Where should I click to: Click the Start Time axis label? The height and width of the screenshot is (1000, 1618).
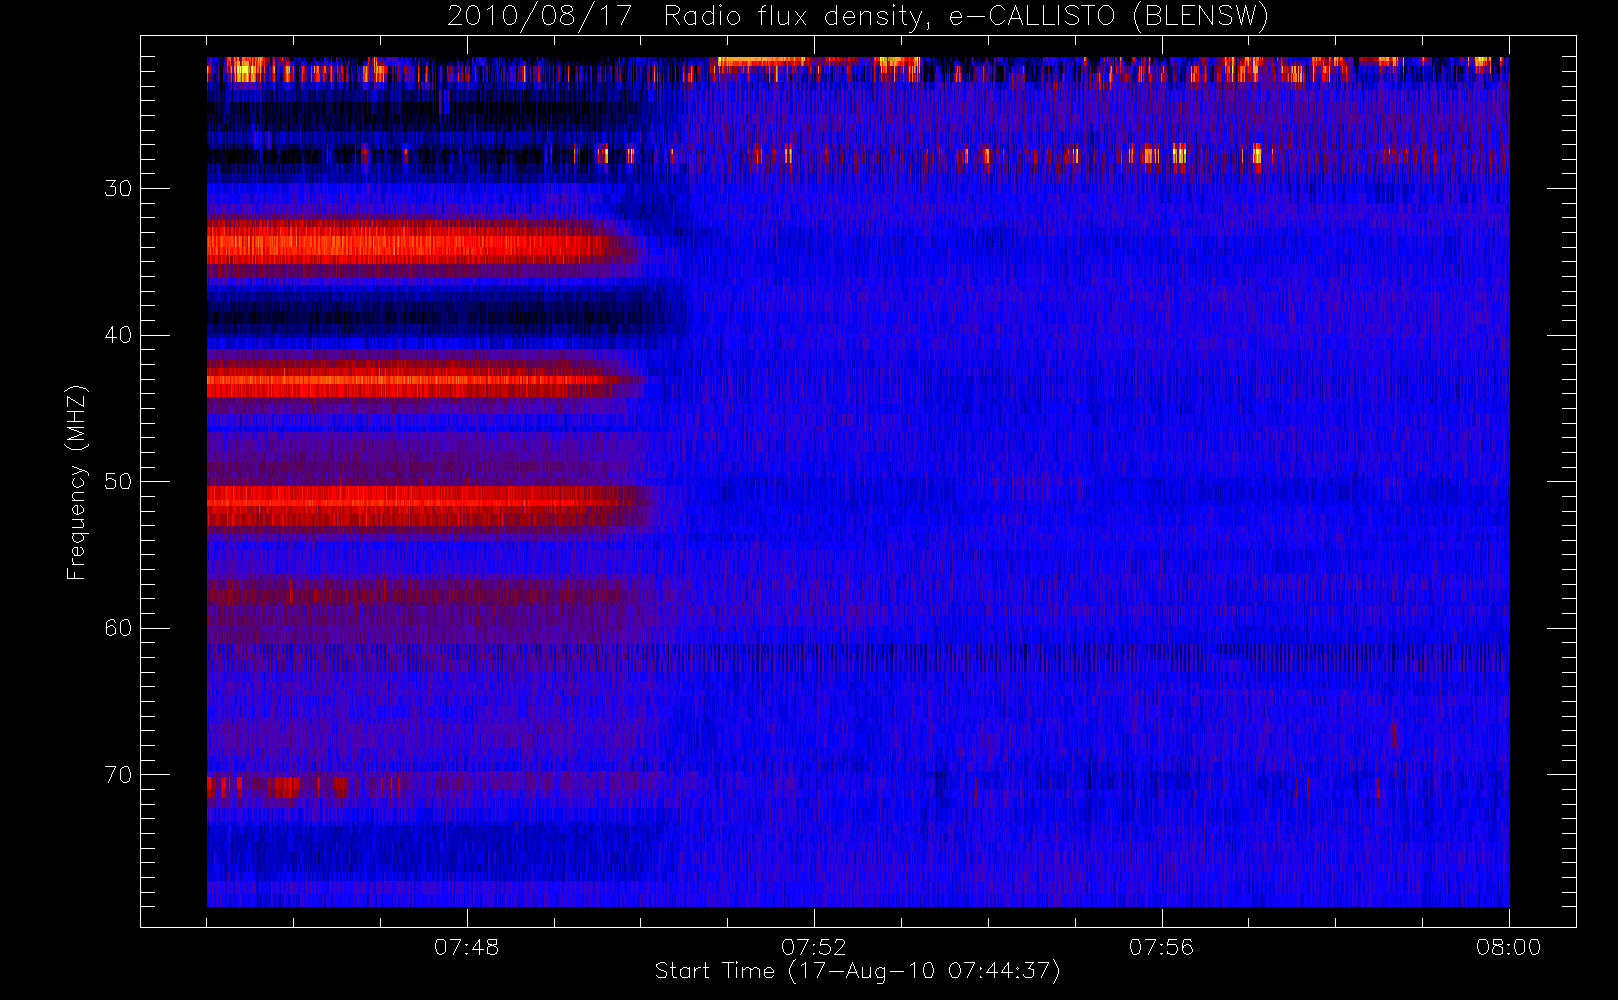click(x=857, y=971)
